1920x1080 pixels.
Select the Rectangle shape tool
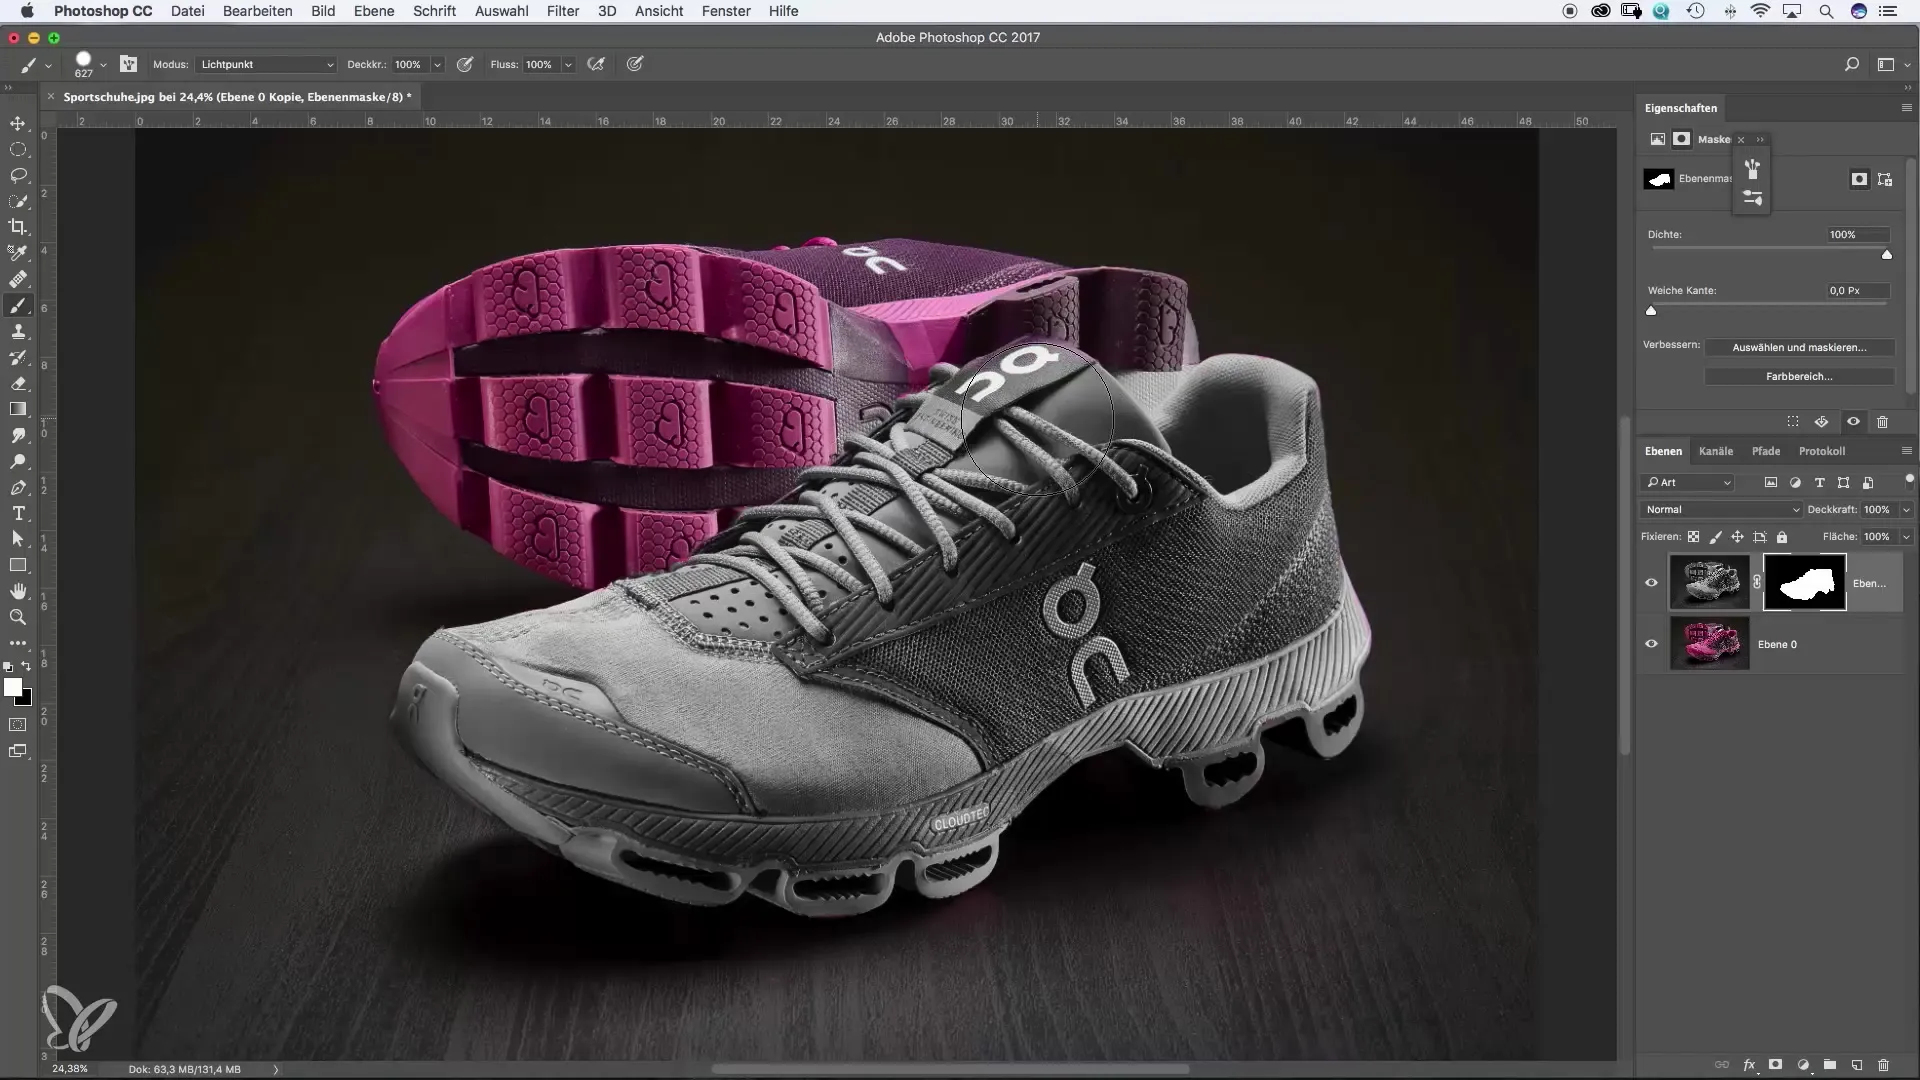click(18, 565)
